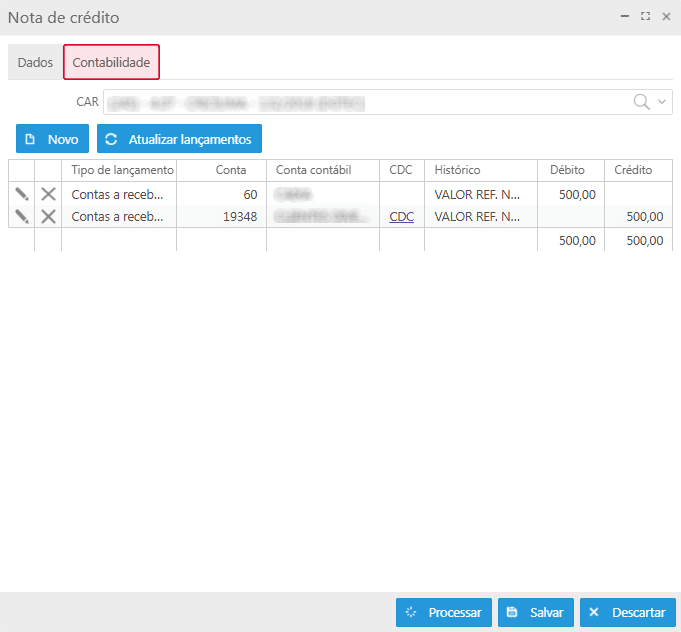The image size is (681, 632).
Task: Expand the CAR dropdown arrow
Action: click(x=662, y=102)
